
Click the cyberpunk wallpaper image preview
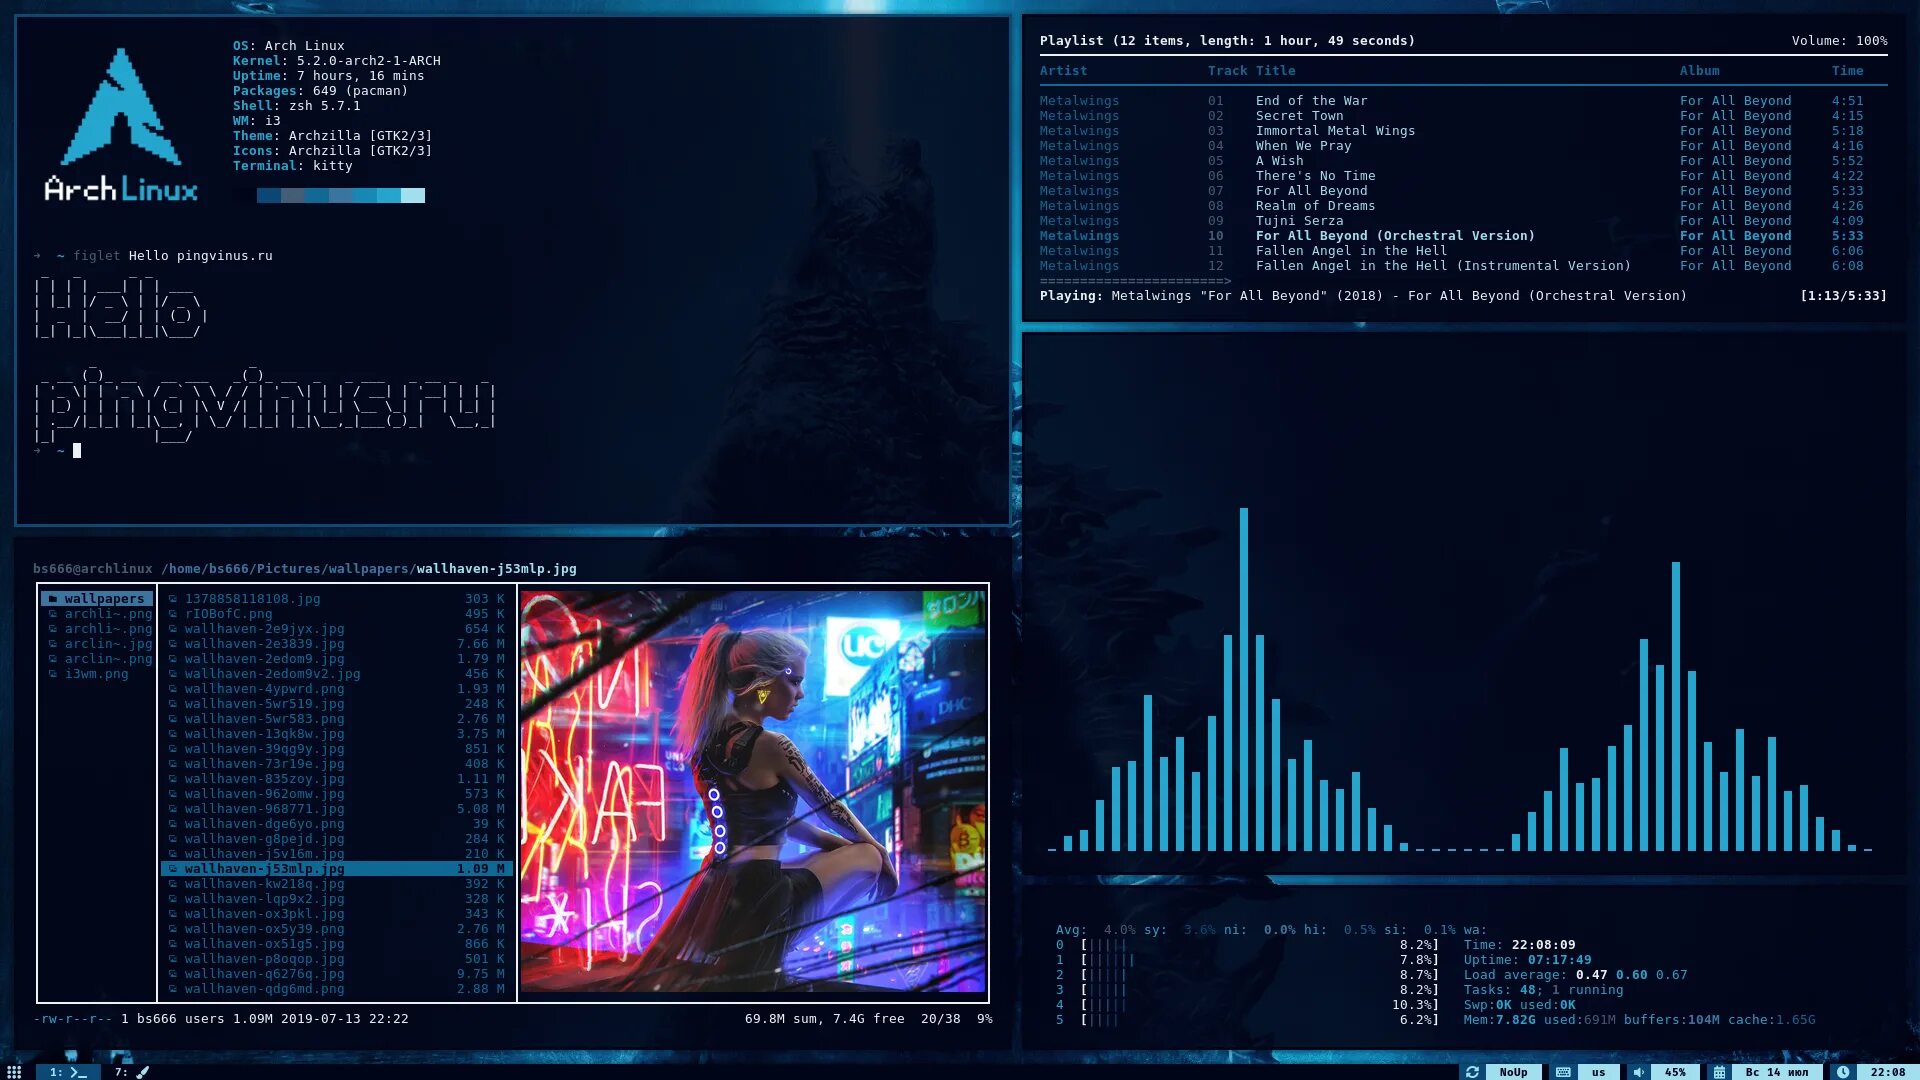coord(752,790)
